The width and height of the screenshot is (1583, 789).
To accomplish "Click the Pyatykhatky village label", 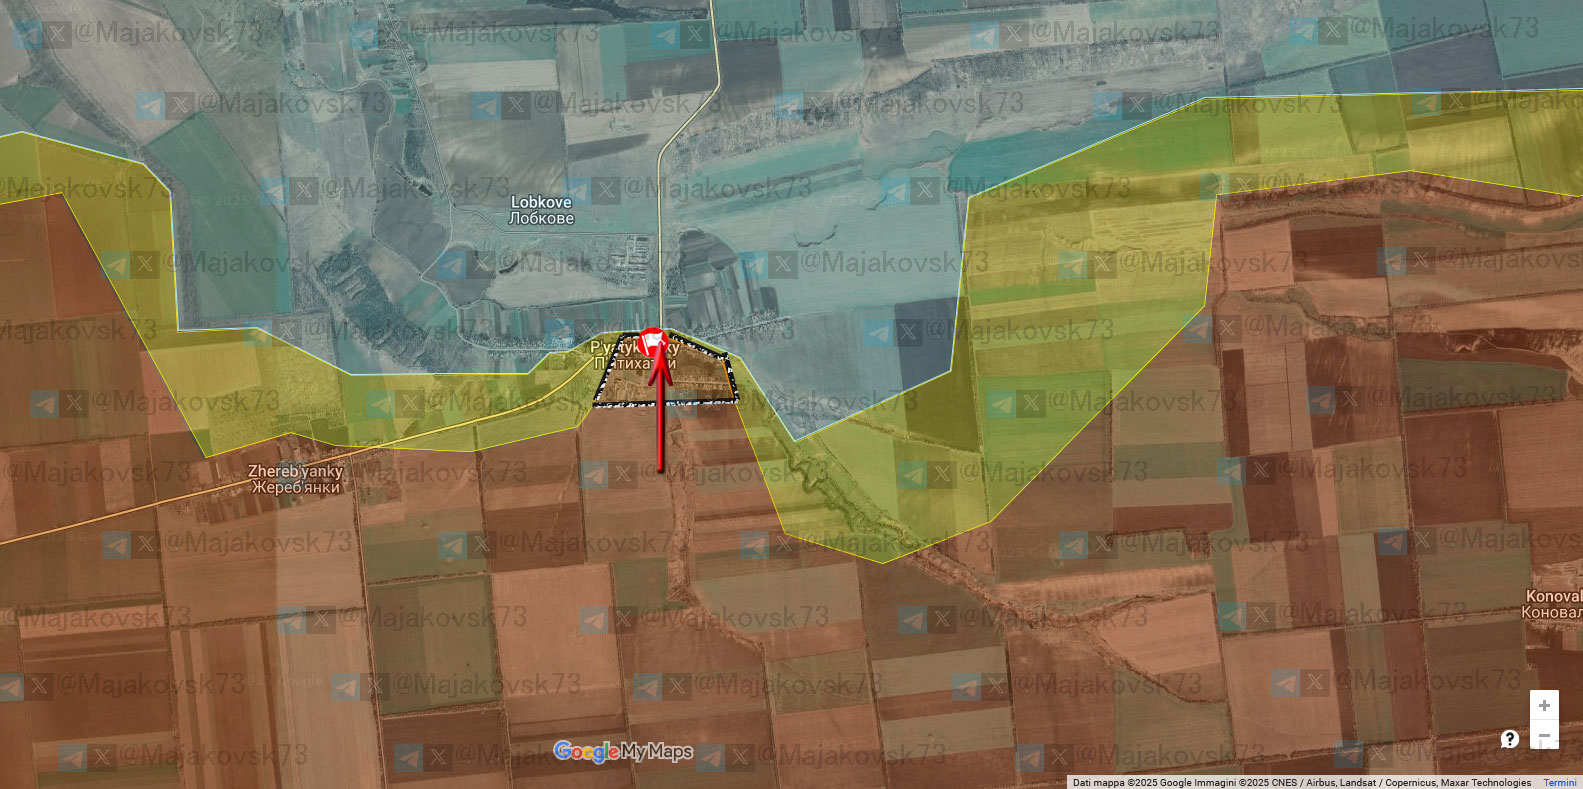I will pos(634,355).
